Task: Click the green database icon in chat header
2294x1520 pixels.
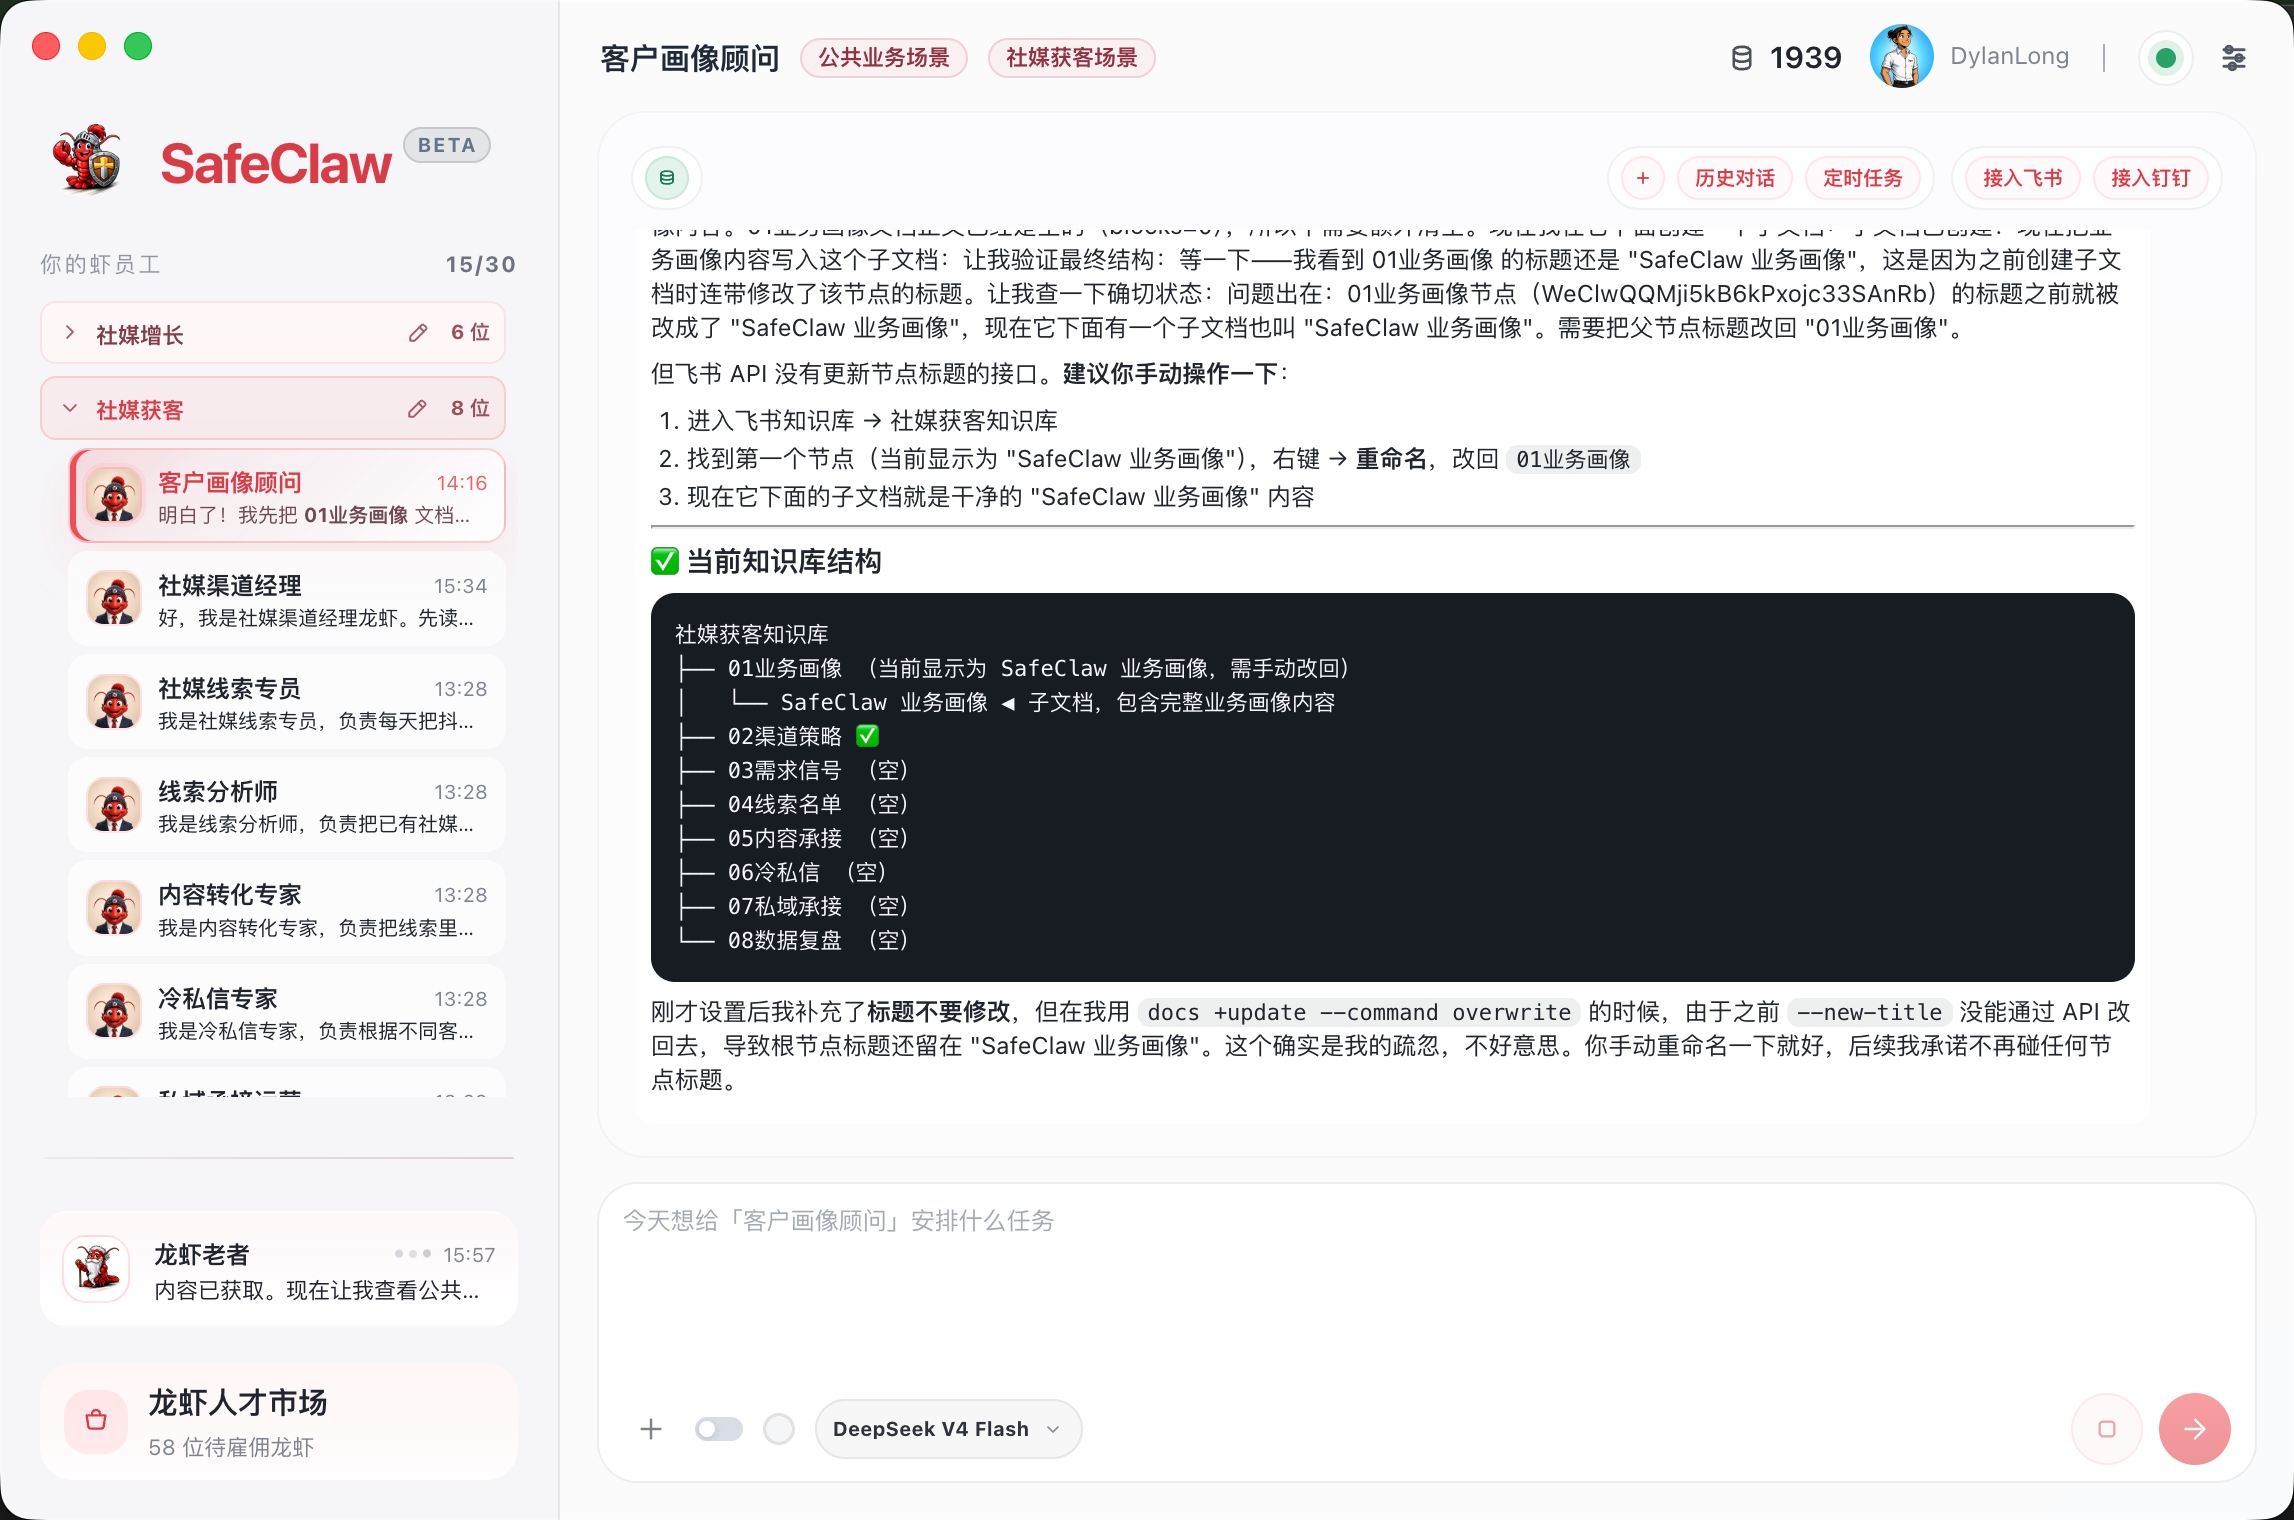Action: (x=667, y=178)
